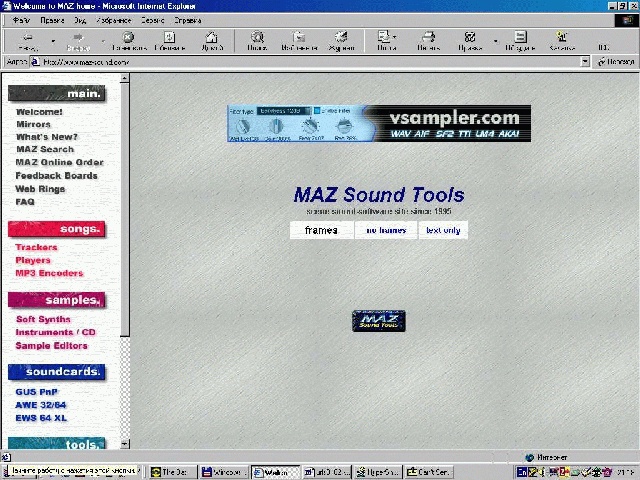
Task: Refresh the page using the Refresh icon
Action: (x=169, y=41)
